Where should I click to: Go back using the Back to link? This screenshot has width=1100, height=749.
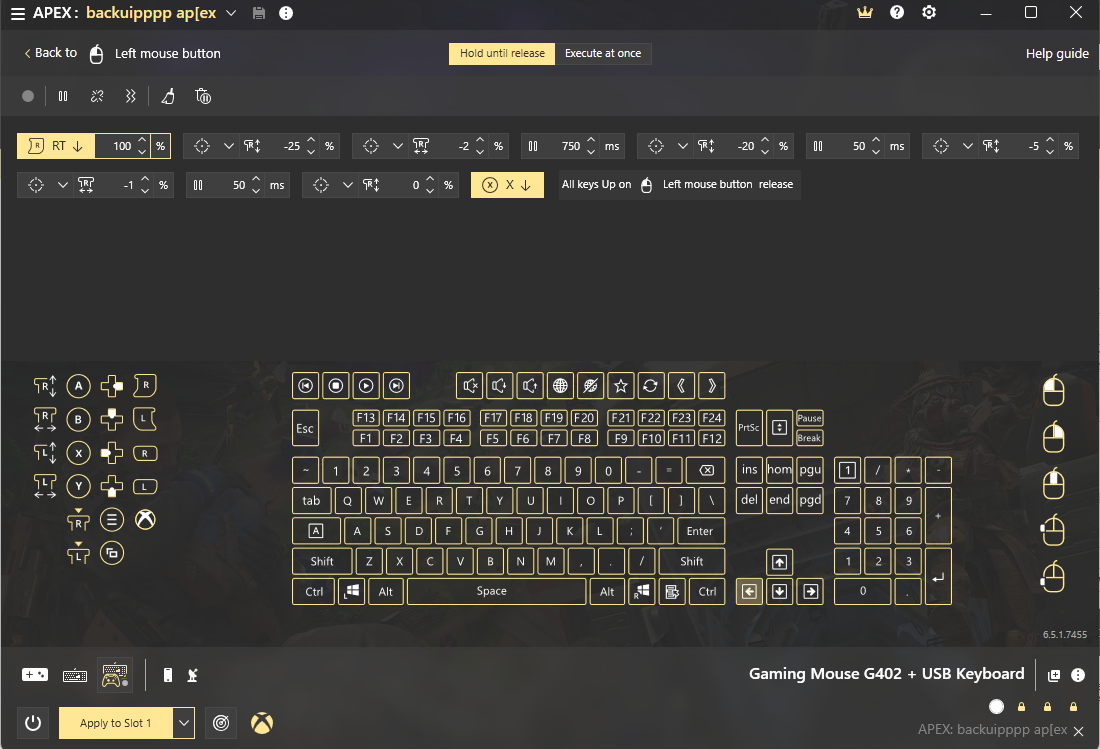(x=50, y=53)
